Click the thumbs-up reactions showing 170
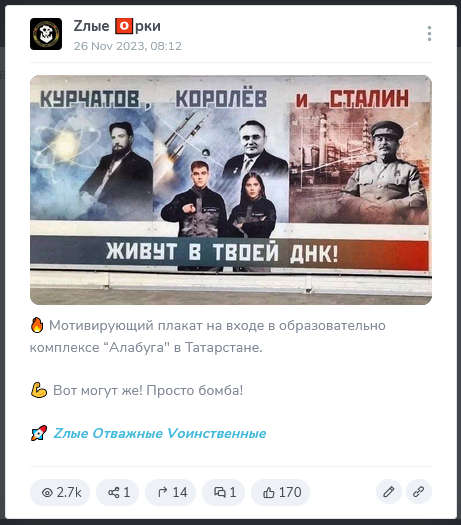The height and width of the screenshot is (525, 461). (x=281, y=492)
